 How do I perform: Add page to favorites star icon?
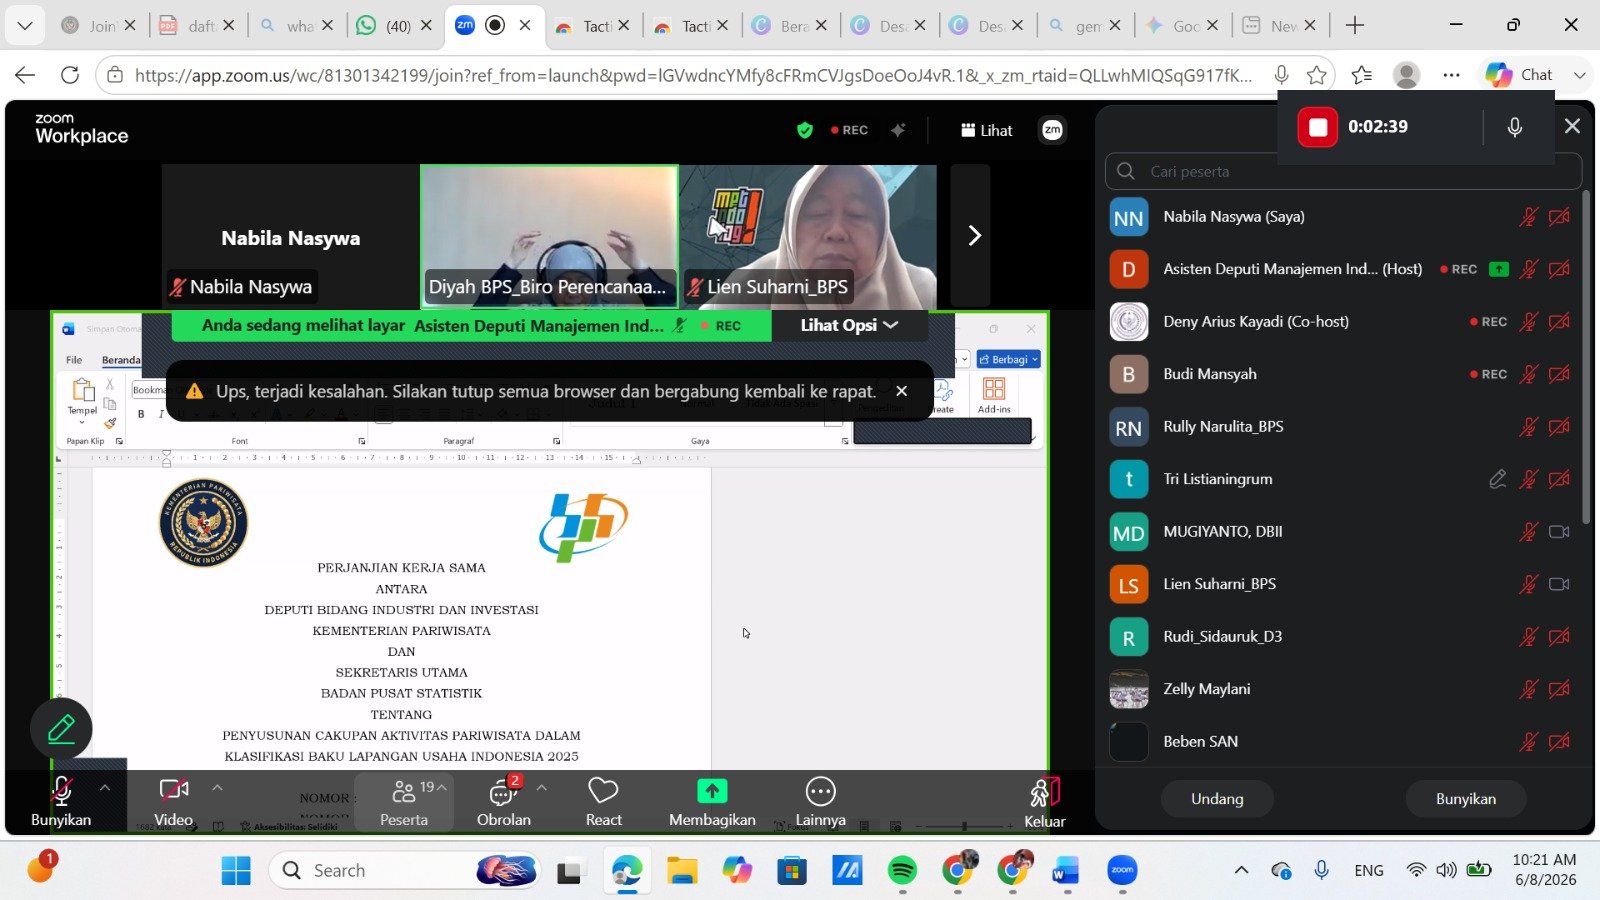point(1317,75)
